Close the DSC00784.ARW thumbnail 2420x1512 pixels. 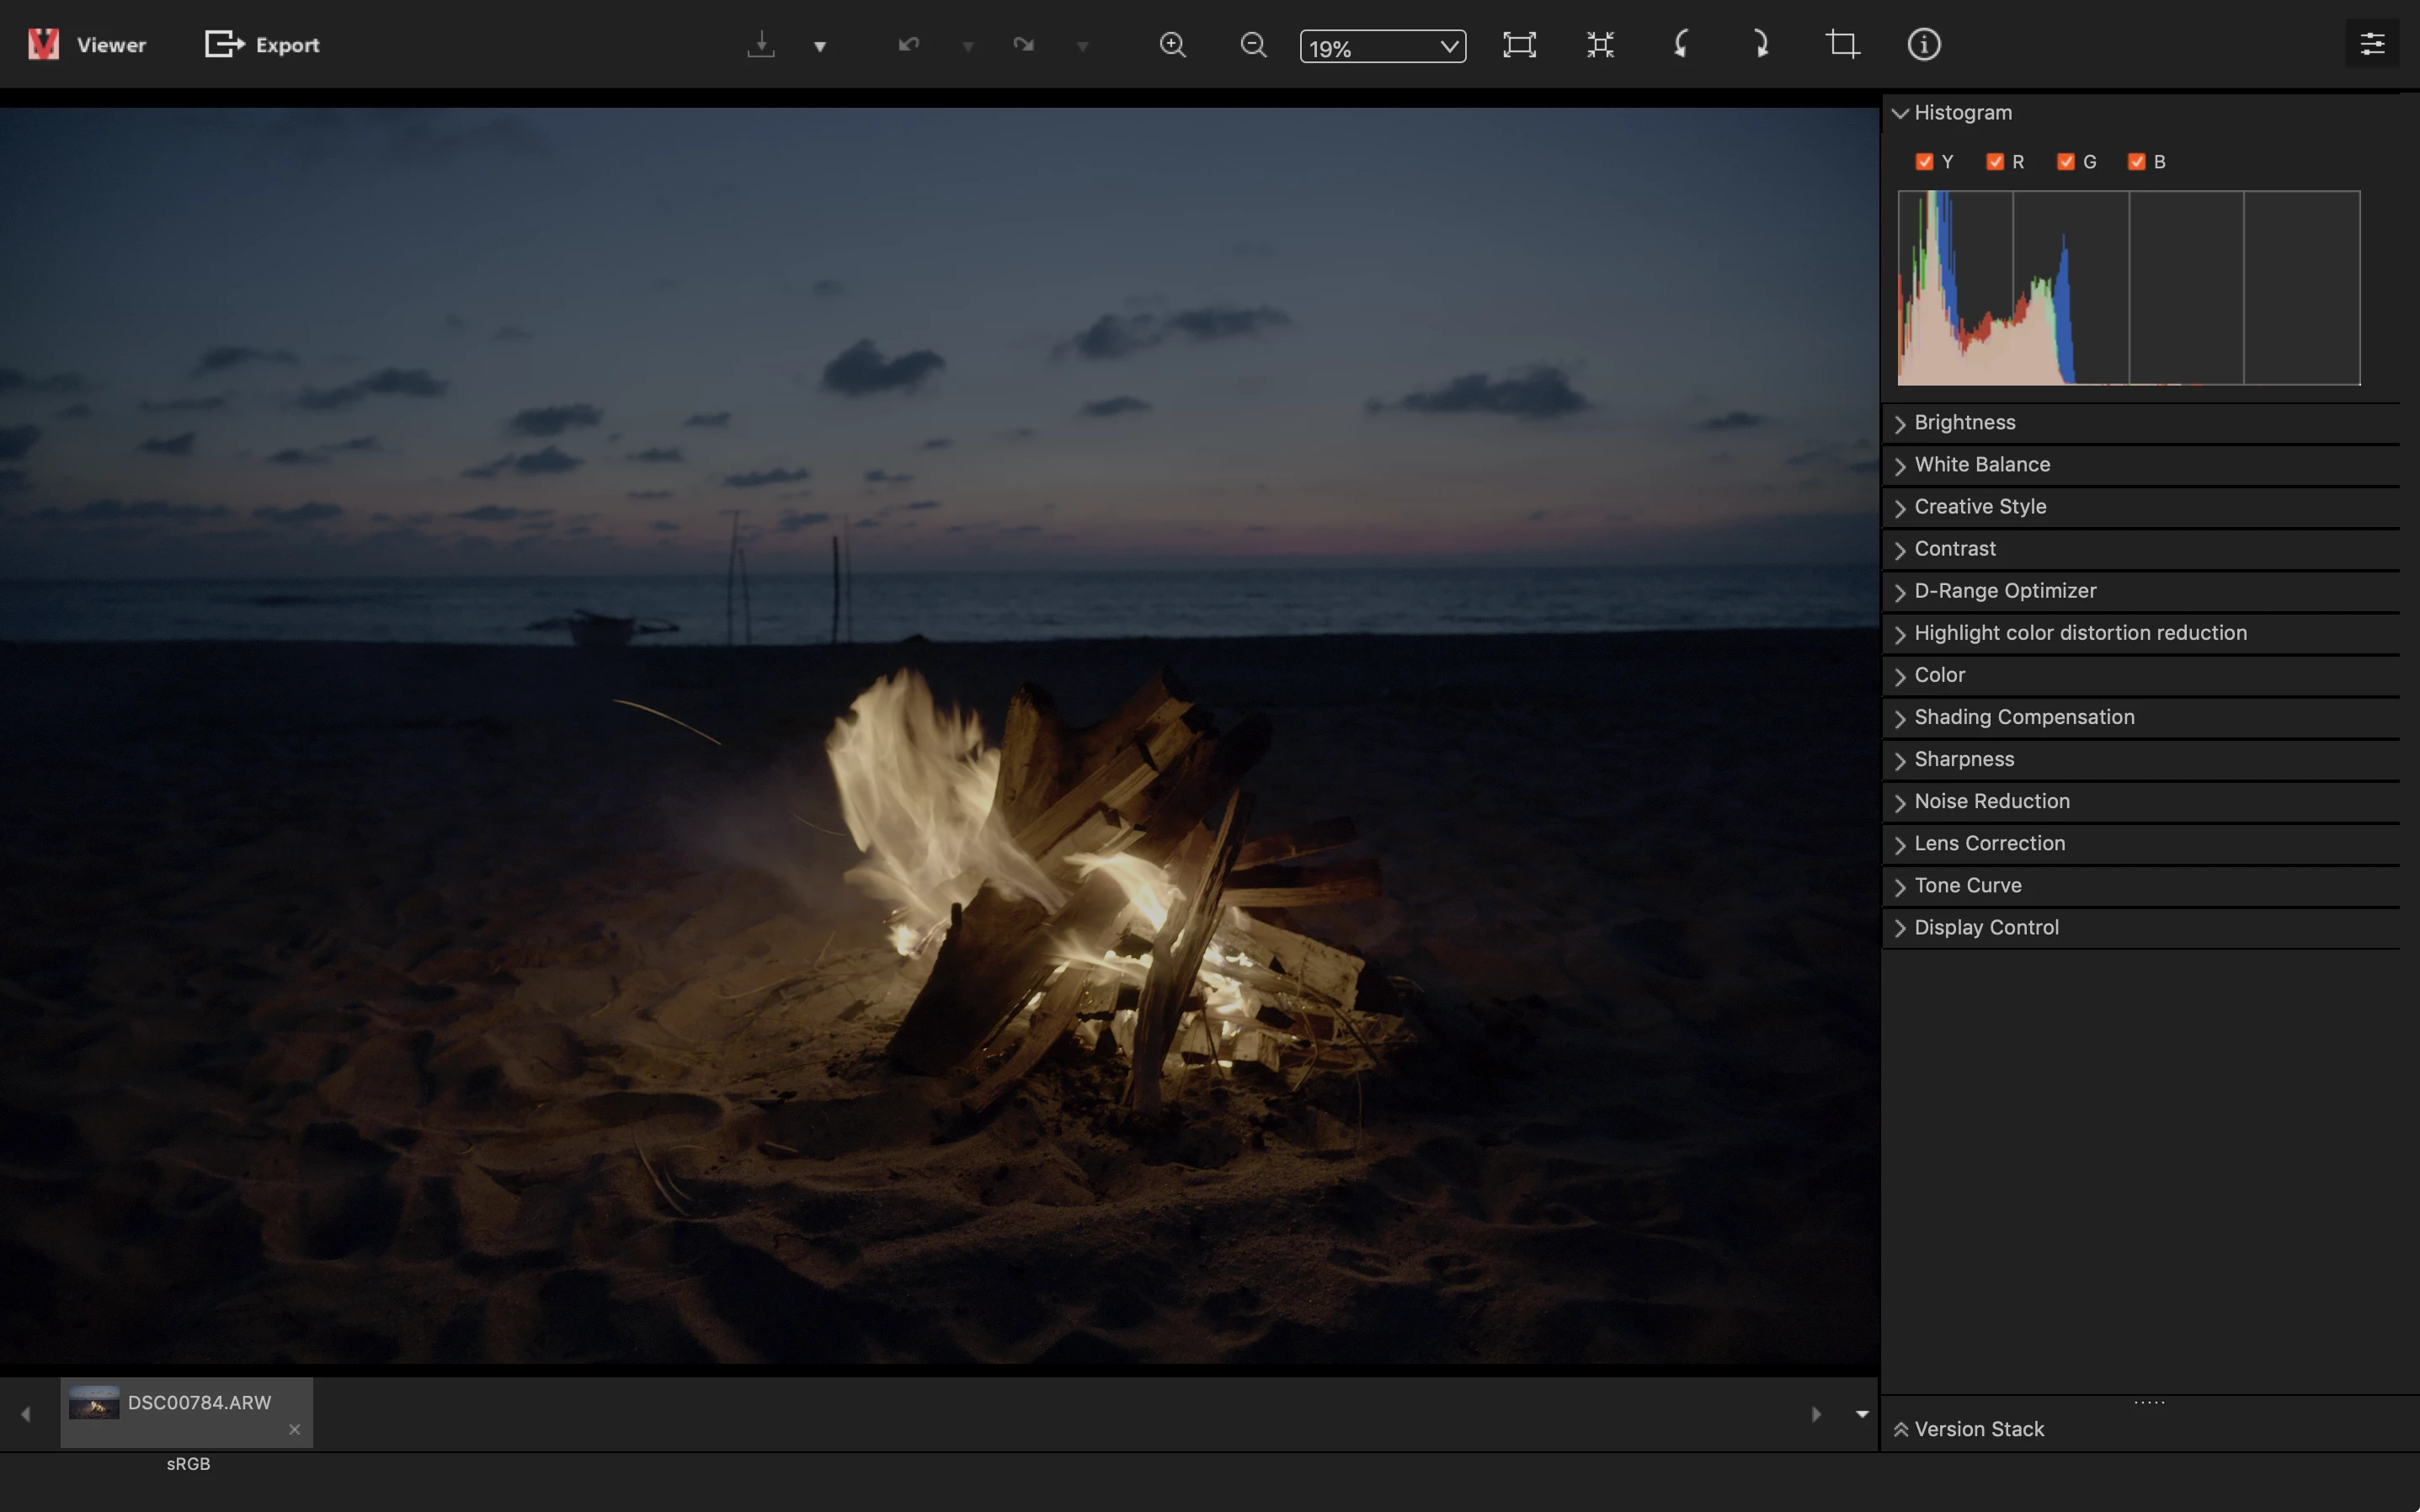click(294, 1430)
